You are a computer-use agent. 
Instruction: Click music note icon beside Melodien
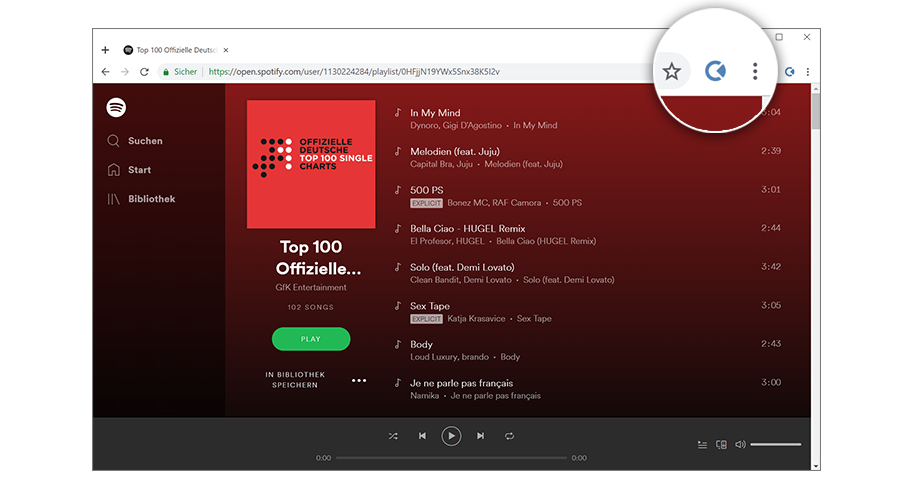tap(398, 151)
